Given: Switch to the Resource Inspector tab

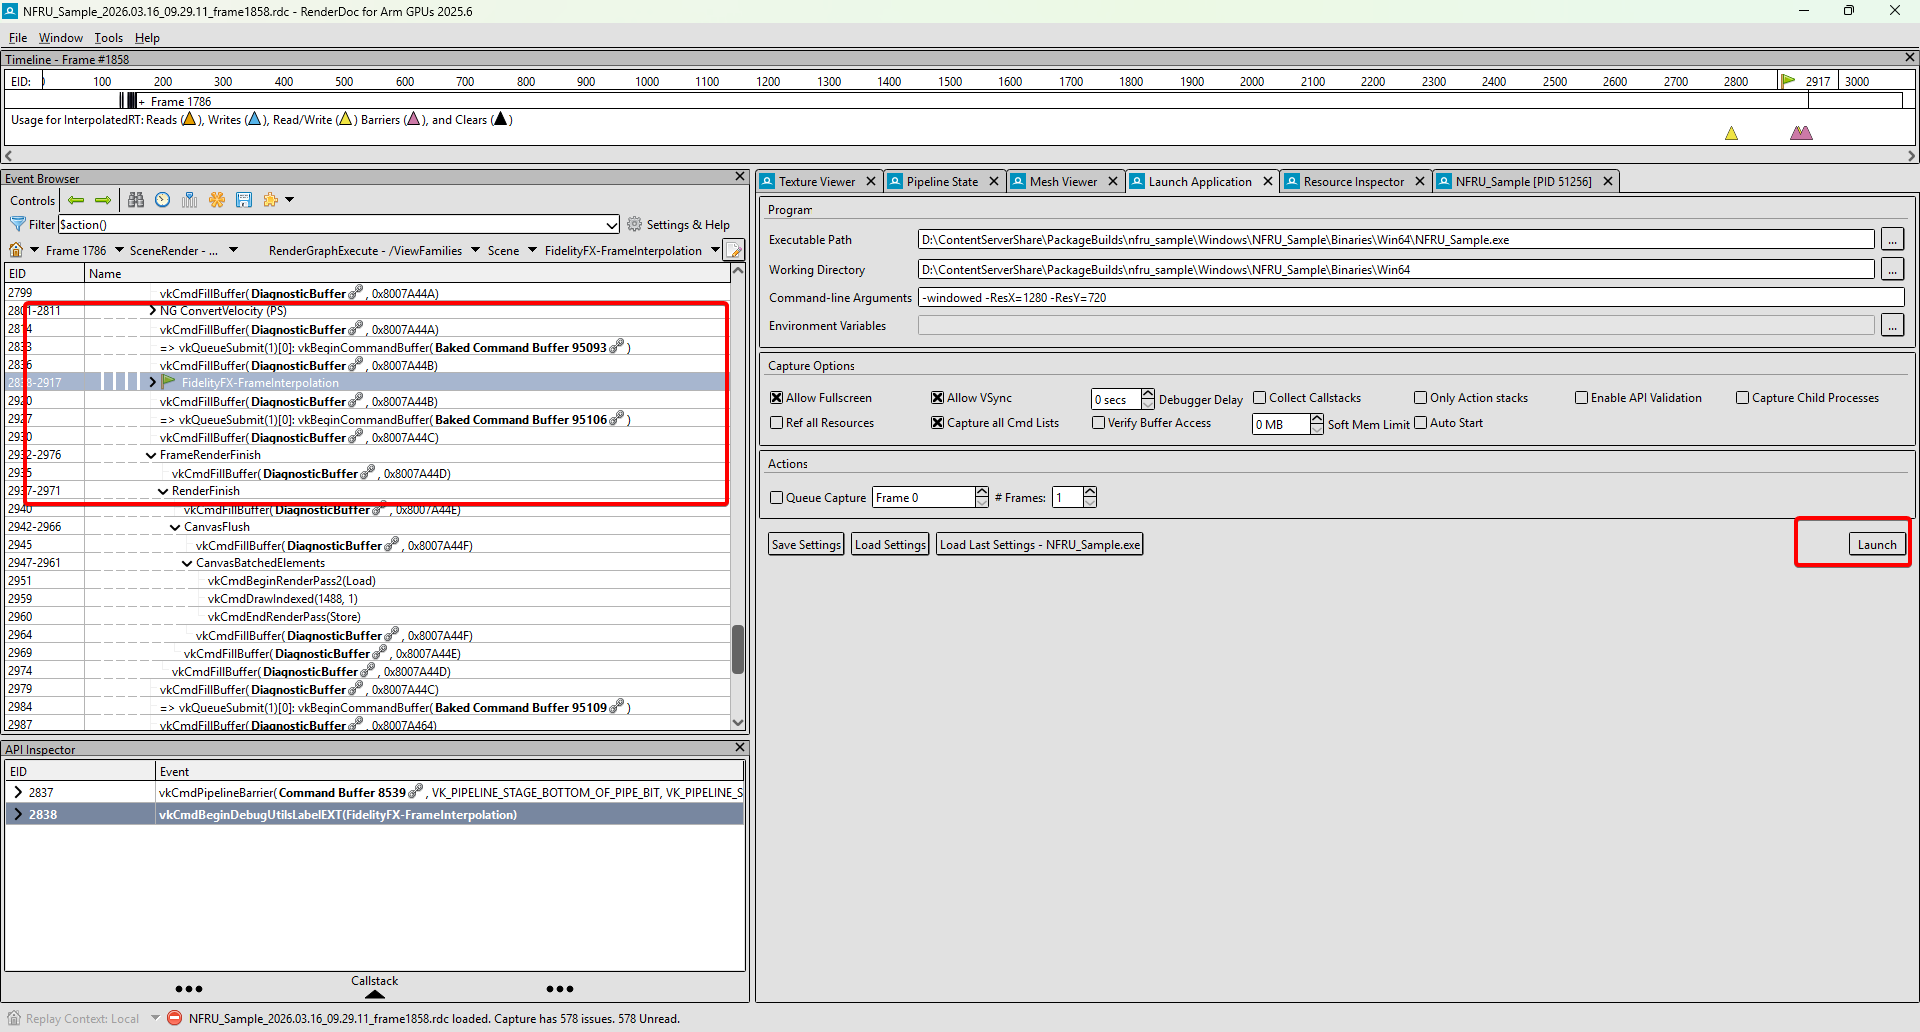Looking at the screenshot, I should (x=1353, y=181).
